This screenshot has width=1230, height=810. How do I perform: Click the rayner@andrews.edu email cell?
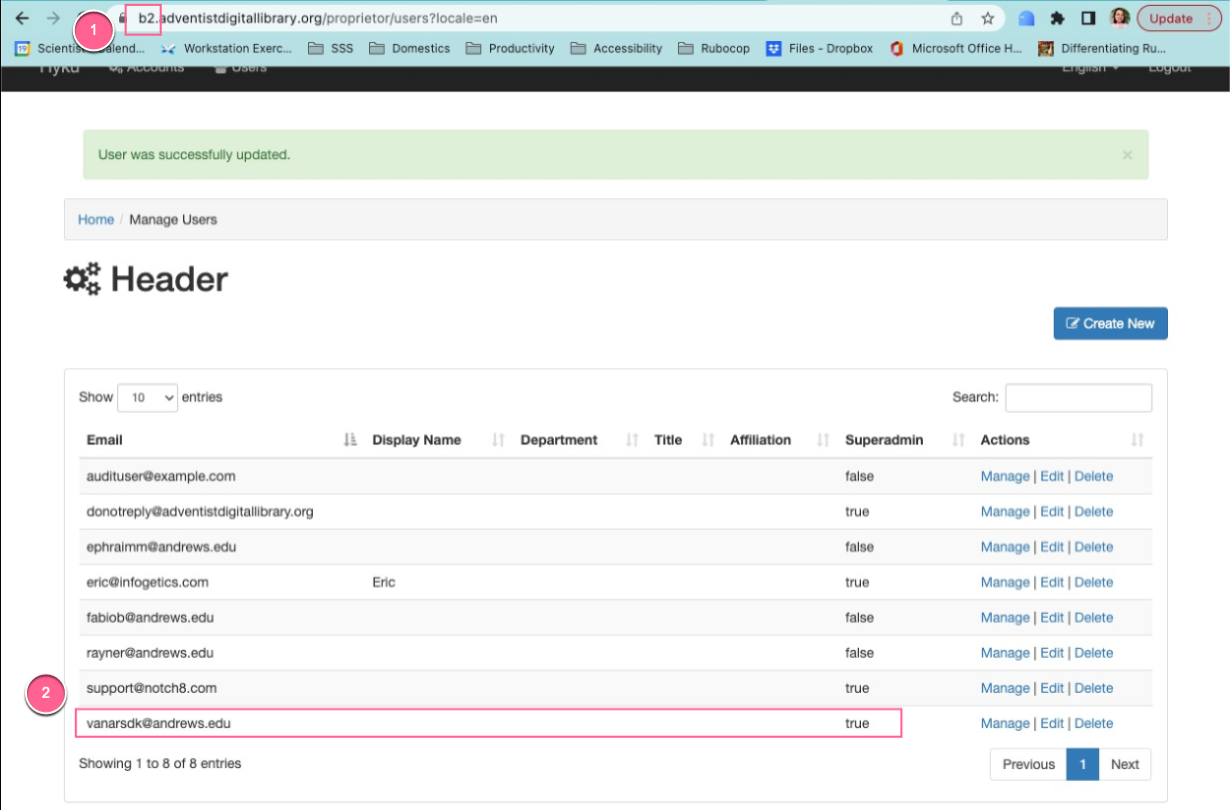pyautogui.click(x=150, y=653)
